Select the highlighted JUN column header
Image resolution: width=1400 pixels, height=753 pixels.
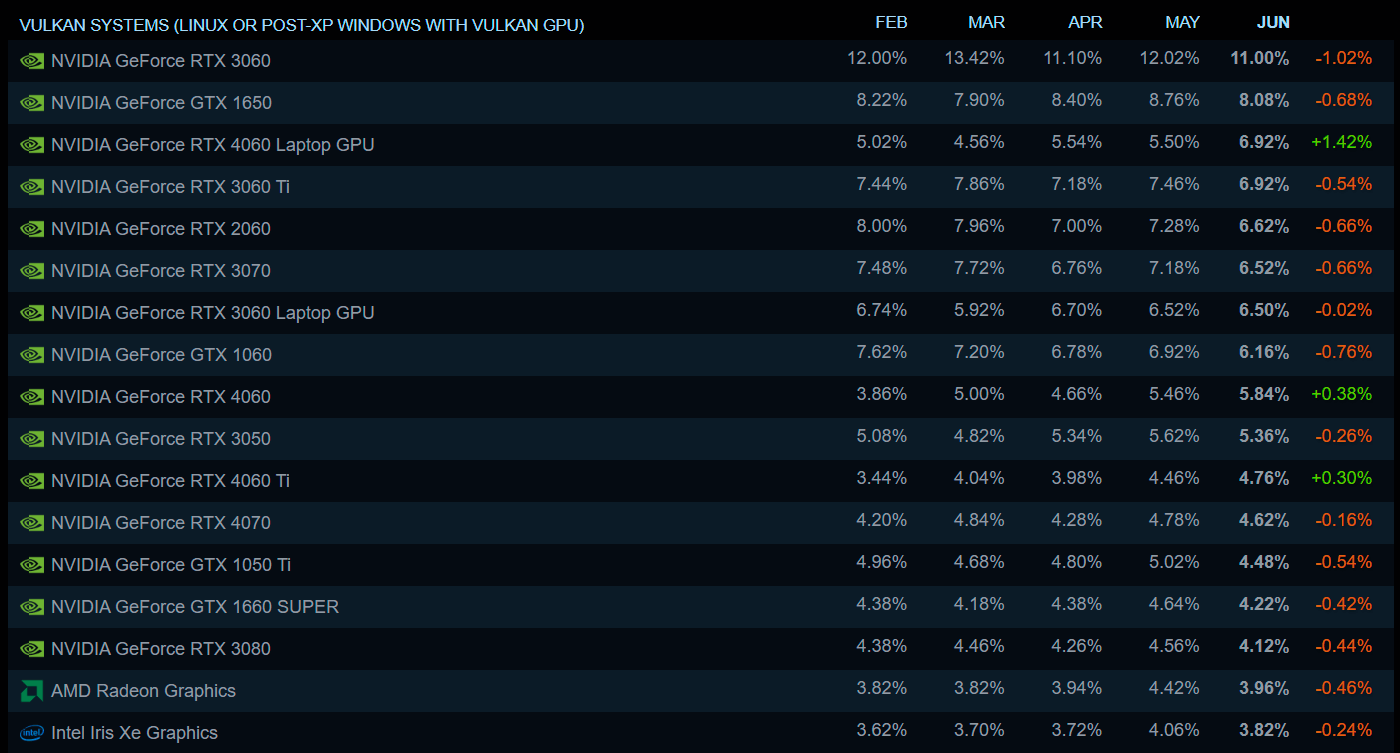(1273, 22)
